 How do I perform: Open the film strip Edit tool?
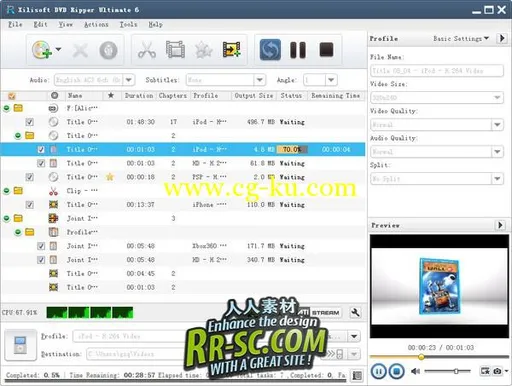(175, 50)
